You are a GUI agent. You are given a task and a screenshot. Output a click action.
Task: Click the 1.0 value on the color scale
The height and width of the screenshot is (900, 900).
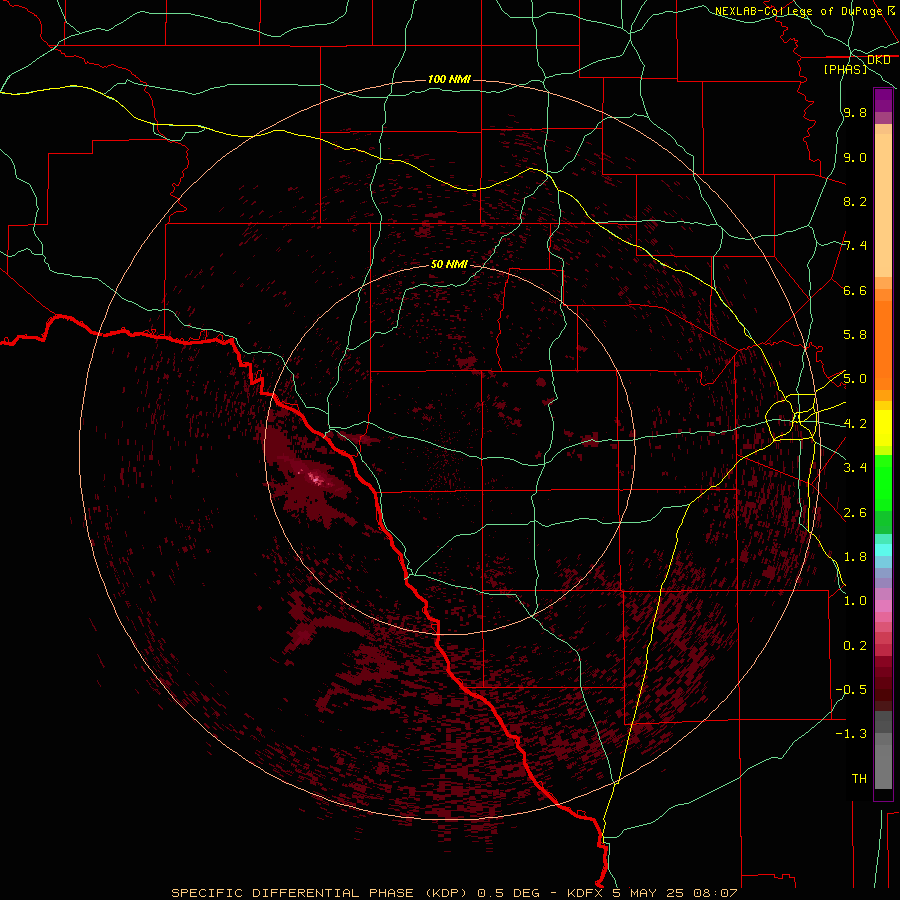pyautogui.click(x=855, y=601)
